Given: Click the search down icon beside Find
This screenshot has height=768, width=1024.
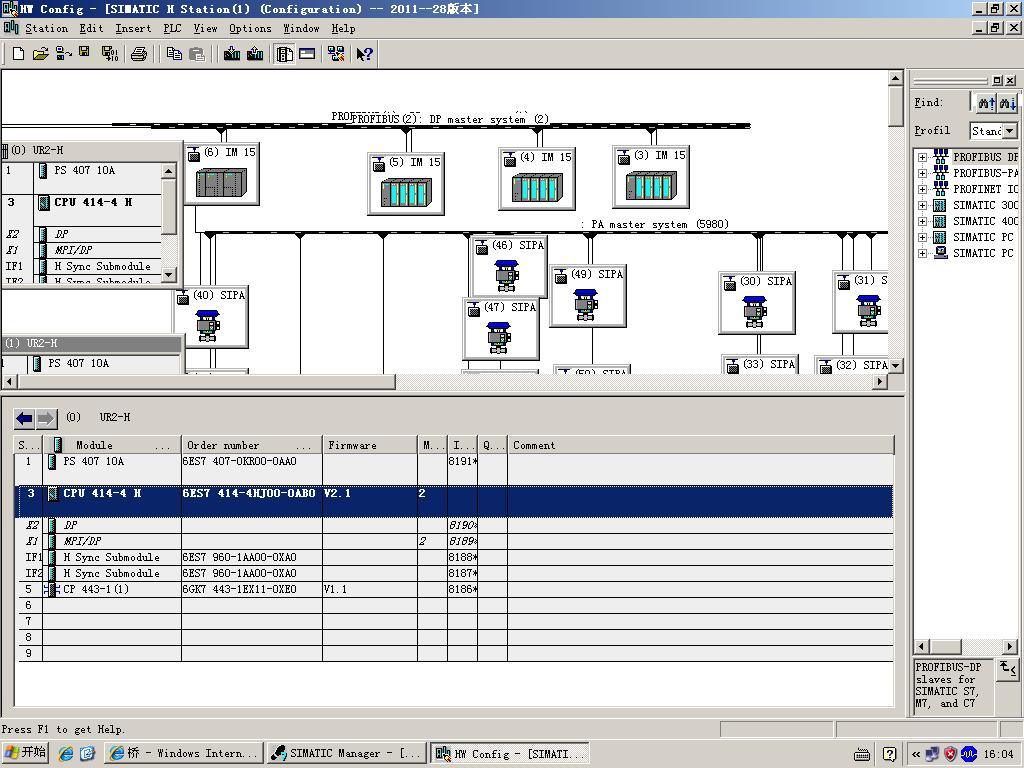Looking at the screenshot, I should 1007,103.
